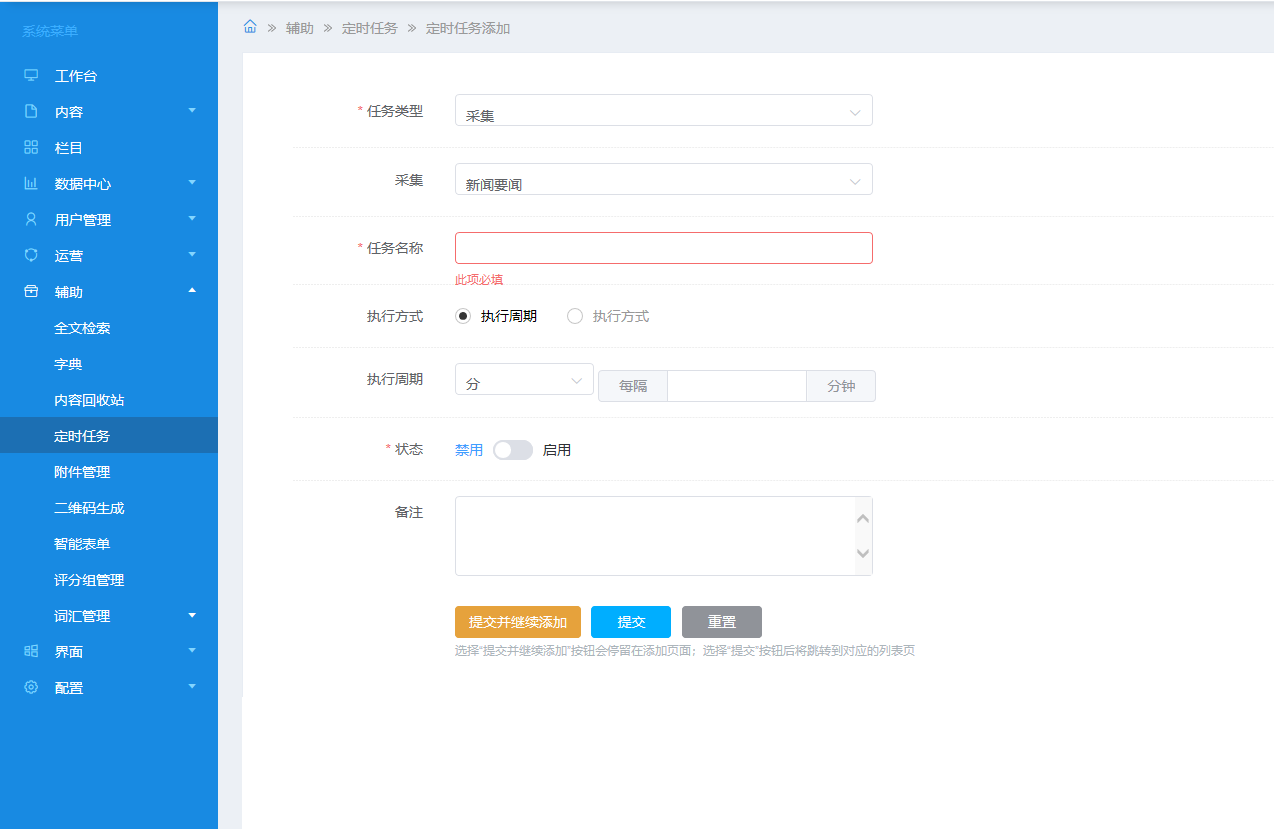This screenshot has width=1274, height=829.
Task: Click the 栏目 grid icon
Action: coord(31,147)
